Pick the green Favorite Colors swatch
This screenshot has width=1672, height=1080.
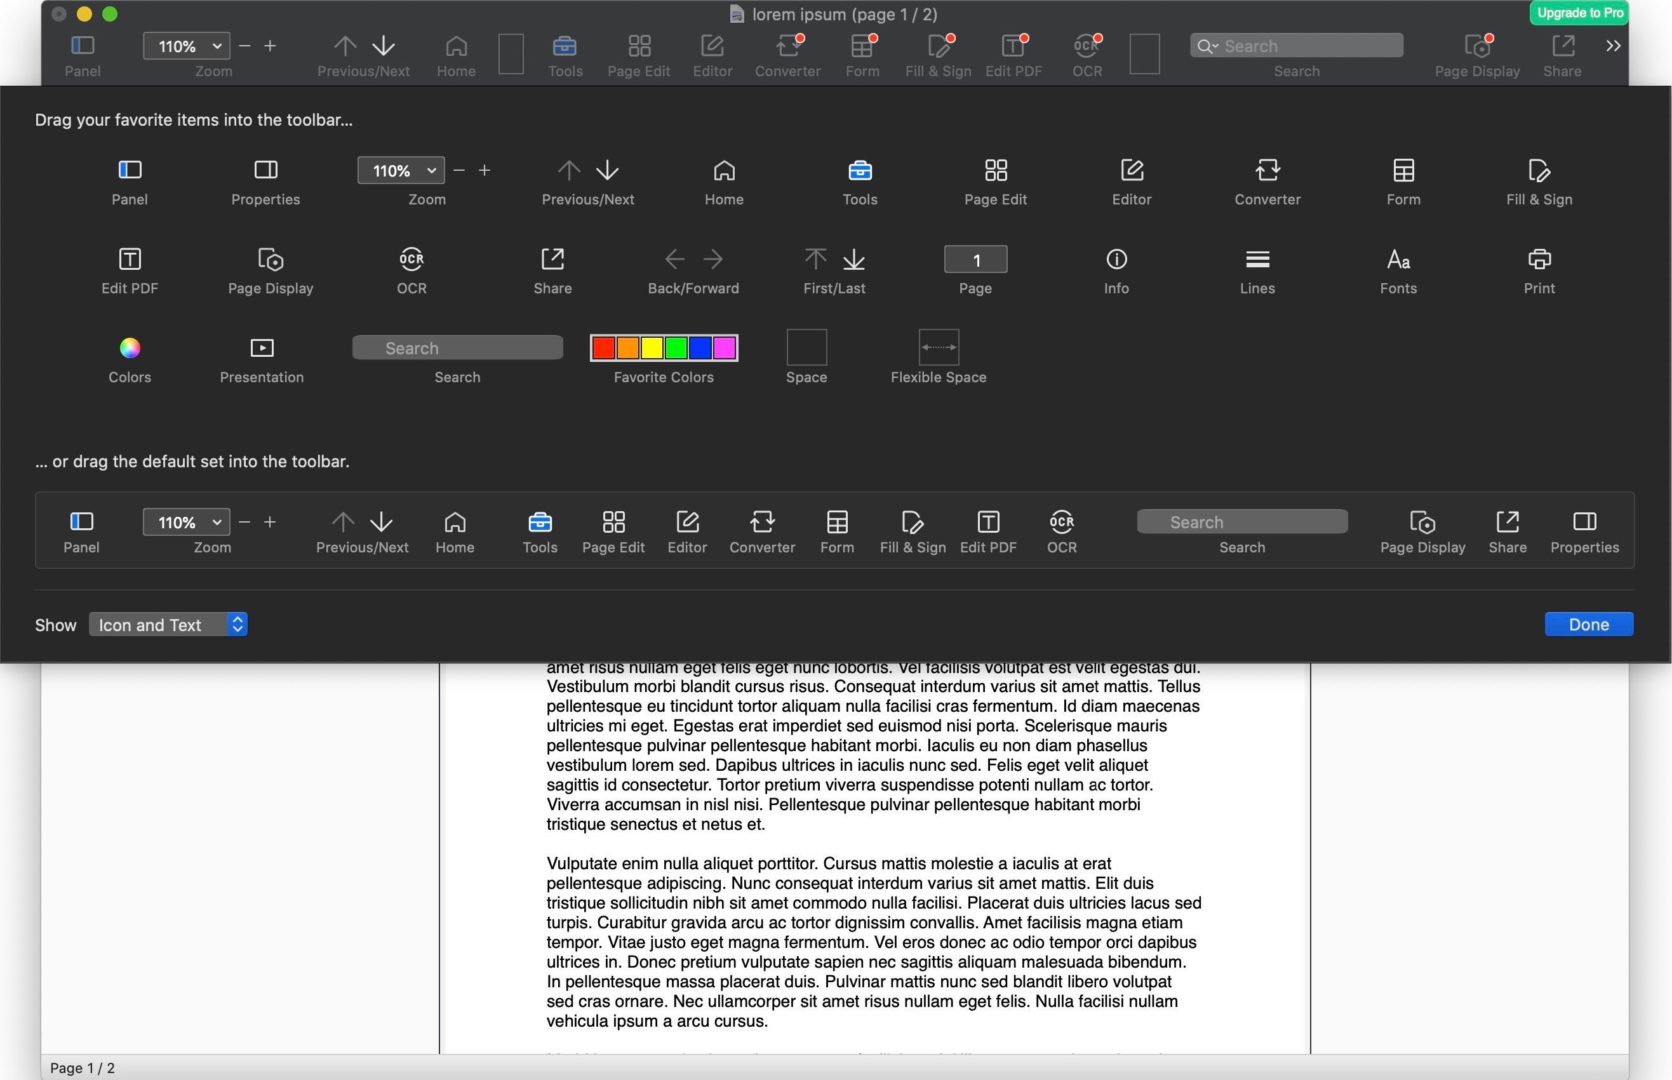coord(676,348)
